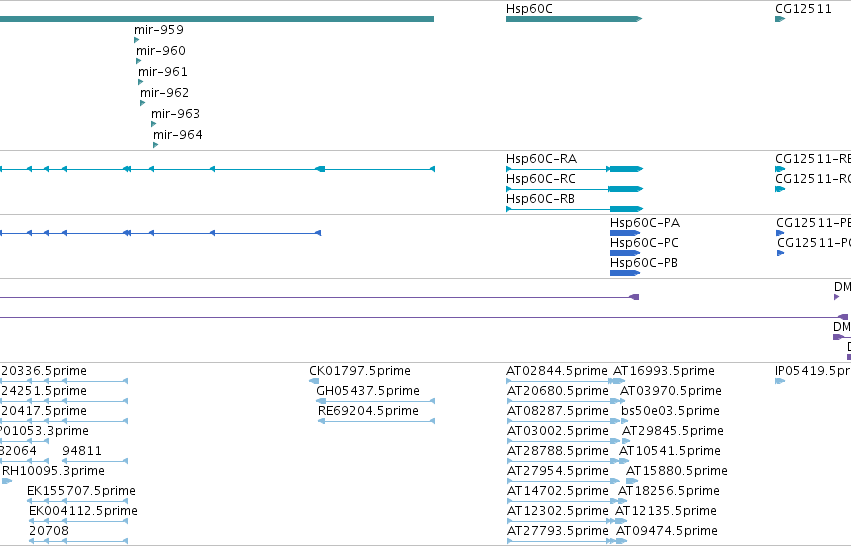Select the Hsp60C-RA transcript
851x546 pixels.
tap(574, 169)
